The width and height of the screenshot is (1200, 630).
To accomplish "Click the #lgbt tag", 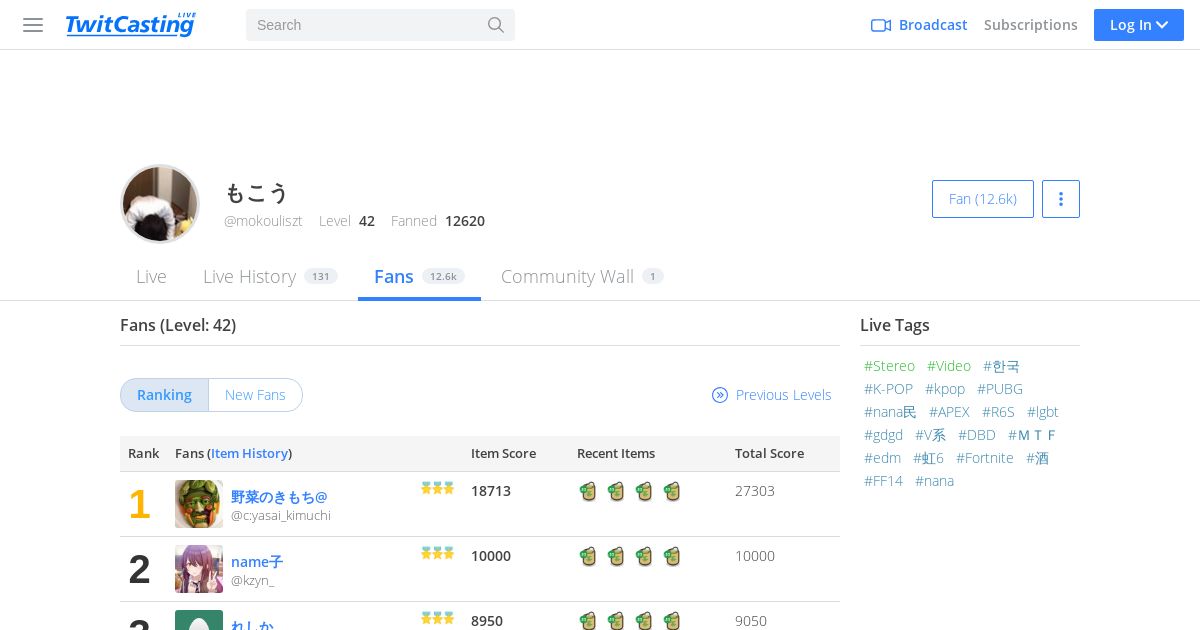I will [x=1043, y=412].
